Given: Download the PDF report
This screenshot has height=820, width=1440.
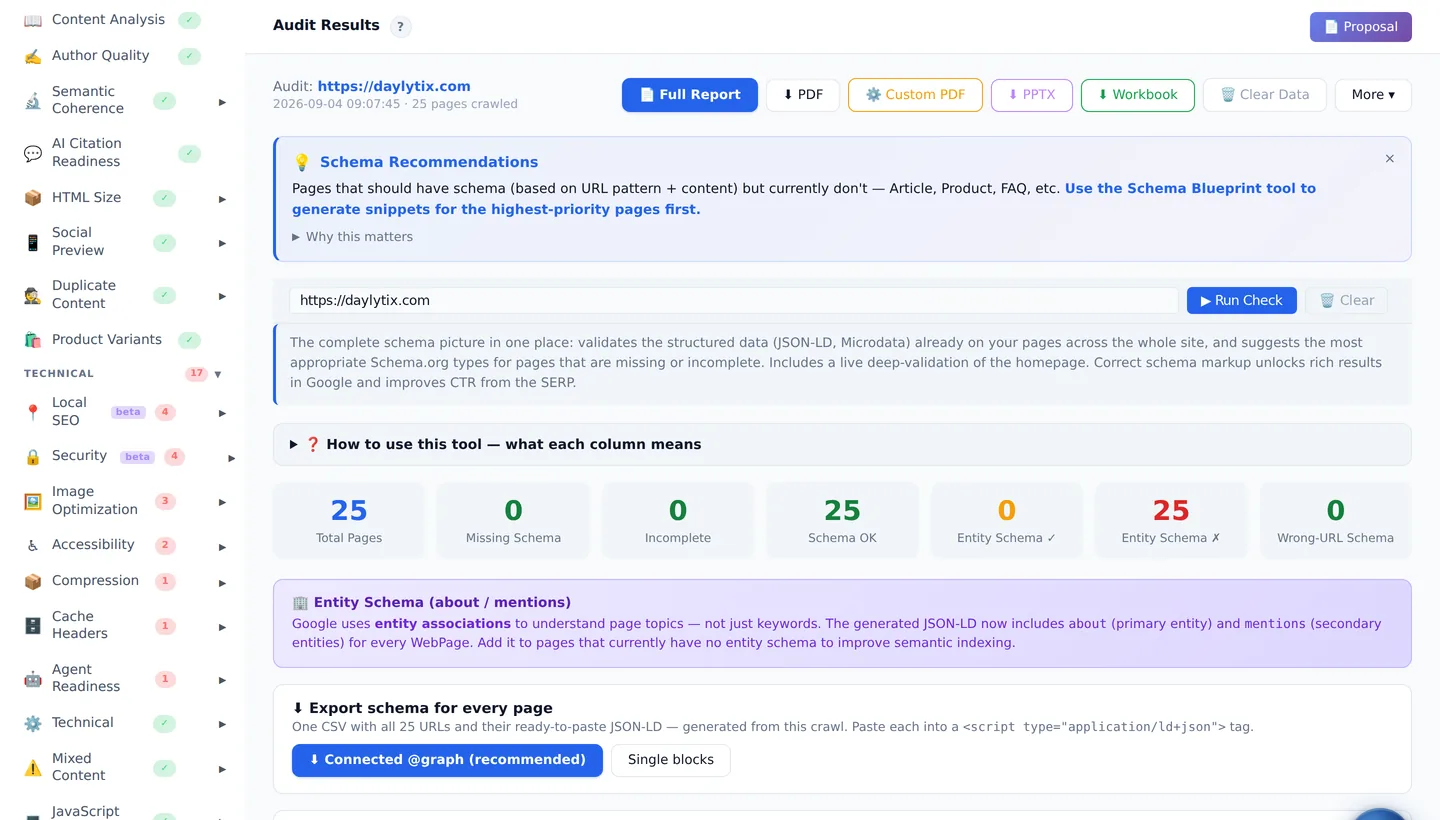Looking at the screenshot, I should tap(803, 95).
